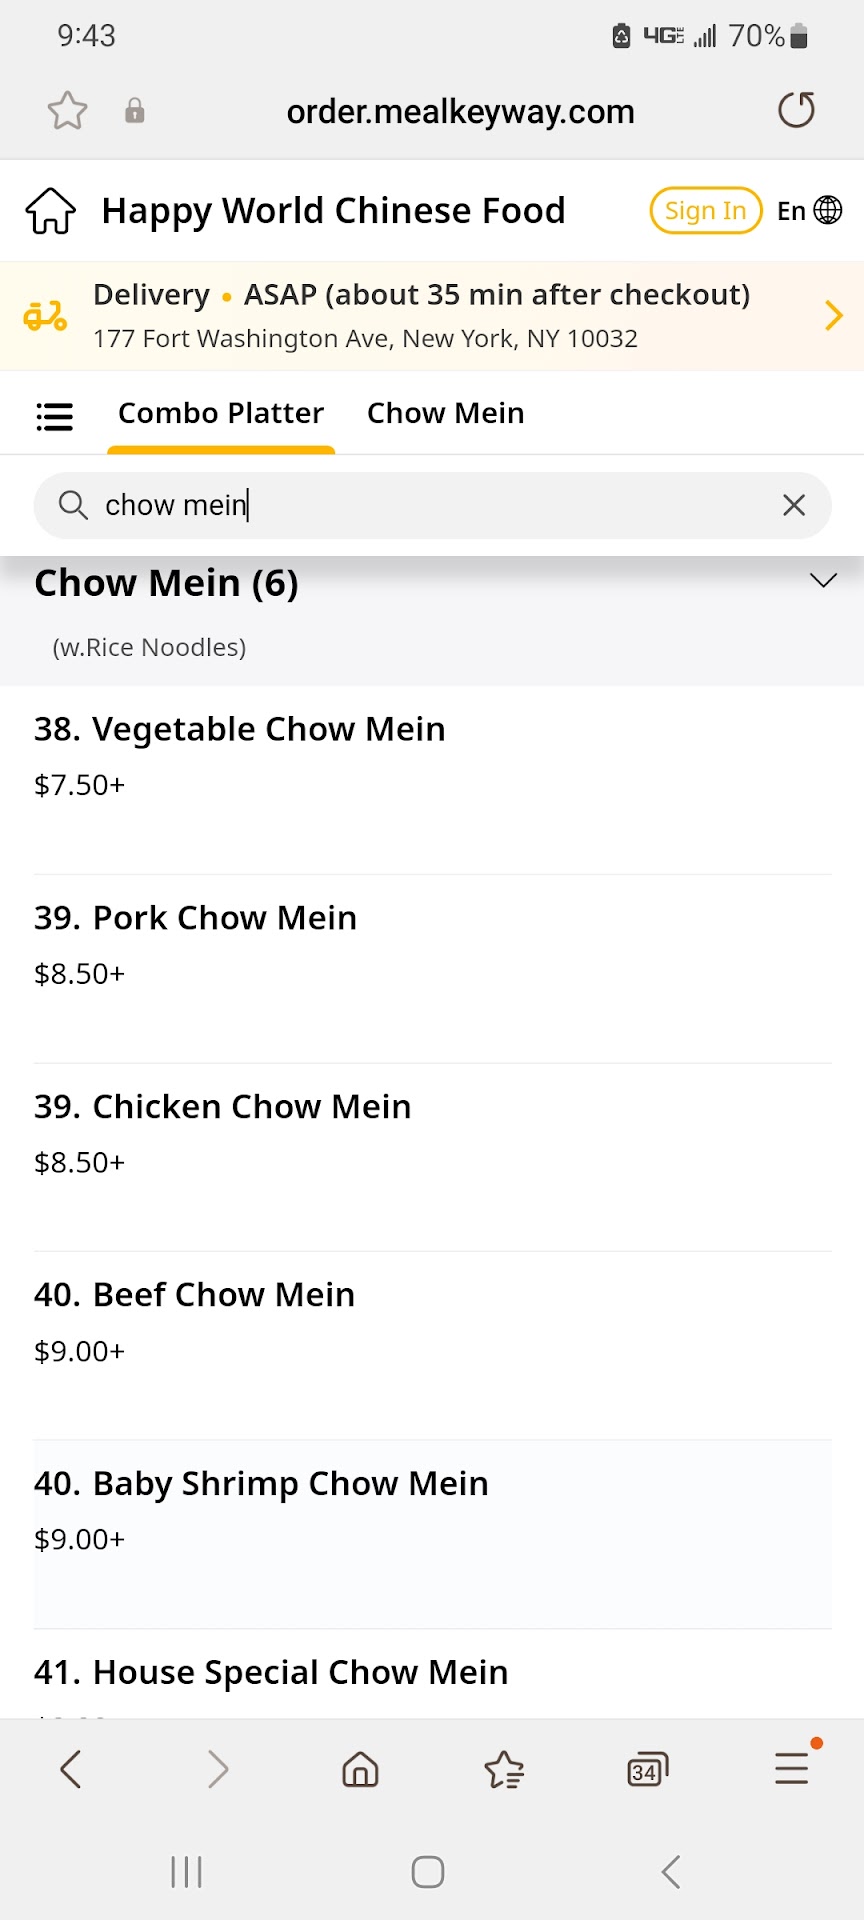
Task: Open the menu category list icon
Action: [55, 416]
